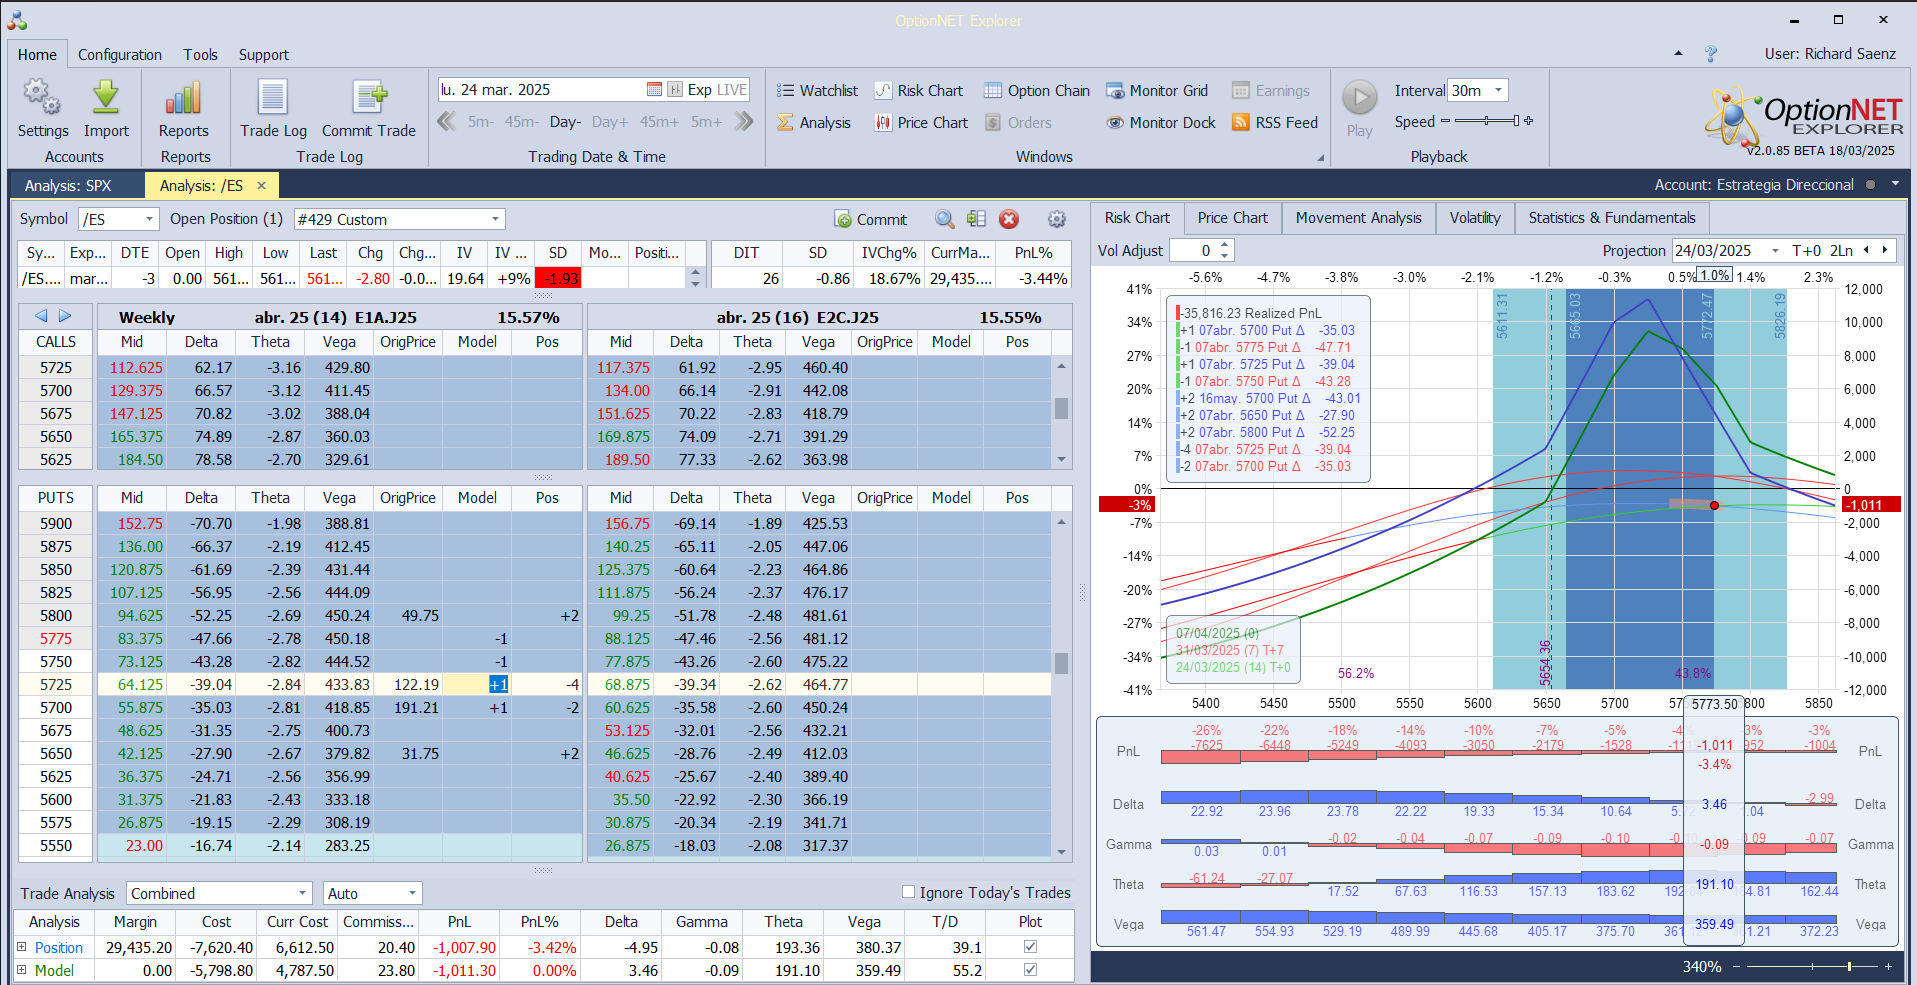This screenshot has width=1917, height=985.
Task: Switch to the Statistics & Fundamentals tab
Action: pyautogui.click(x=1612, y=218)
